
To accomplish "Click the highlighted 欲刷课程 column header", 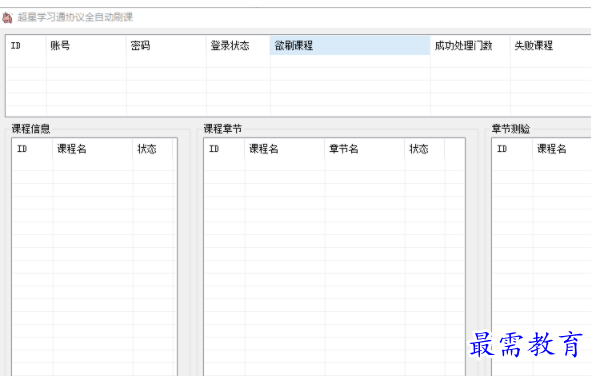I will (350, 46).
